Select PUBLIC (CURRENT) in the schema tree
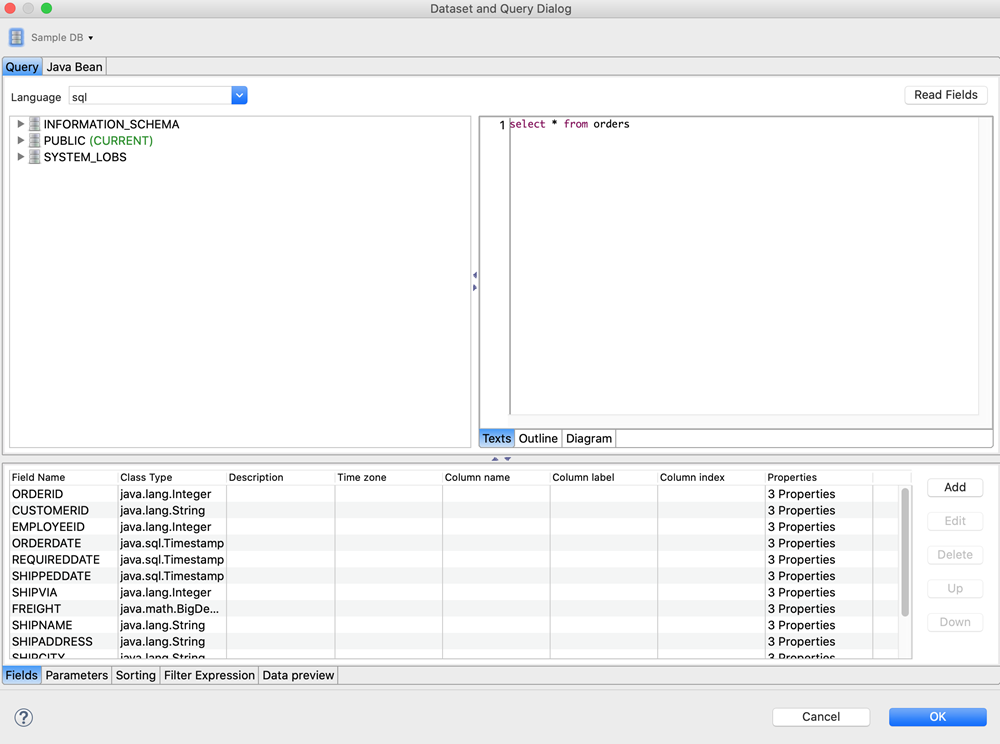This screenshot has height=744, width=1000. pyautogui.click(x=98, y=141)
